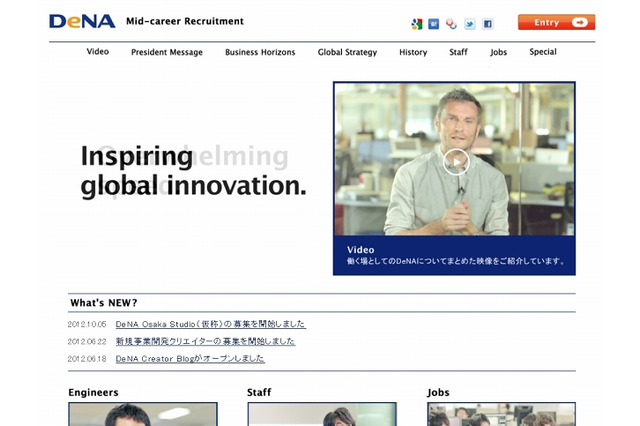Open Jobs in the navigation bar
The width and height of the screenshot is (640, 426).
tap(499, 52)
